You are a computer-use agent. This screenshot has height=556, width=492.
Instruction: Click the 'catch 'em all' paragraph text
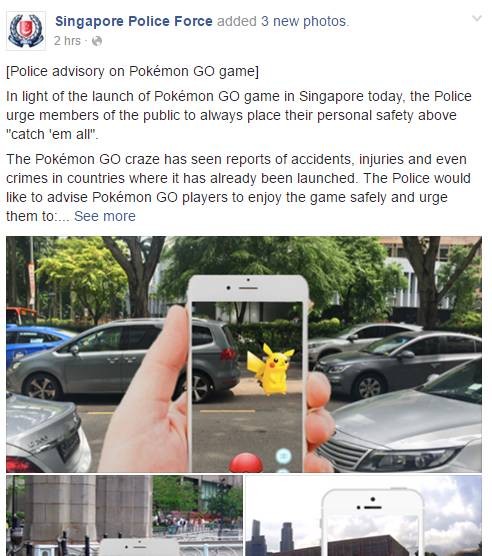coord(239,115)
